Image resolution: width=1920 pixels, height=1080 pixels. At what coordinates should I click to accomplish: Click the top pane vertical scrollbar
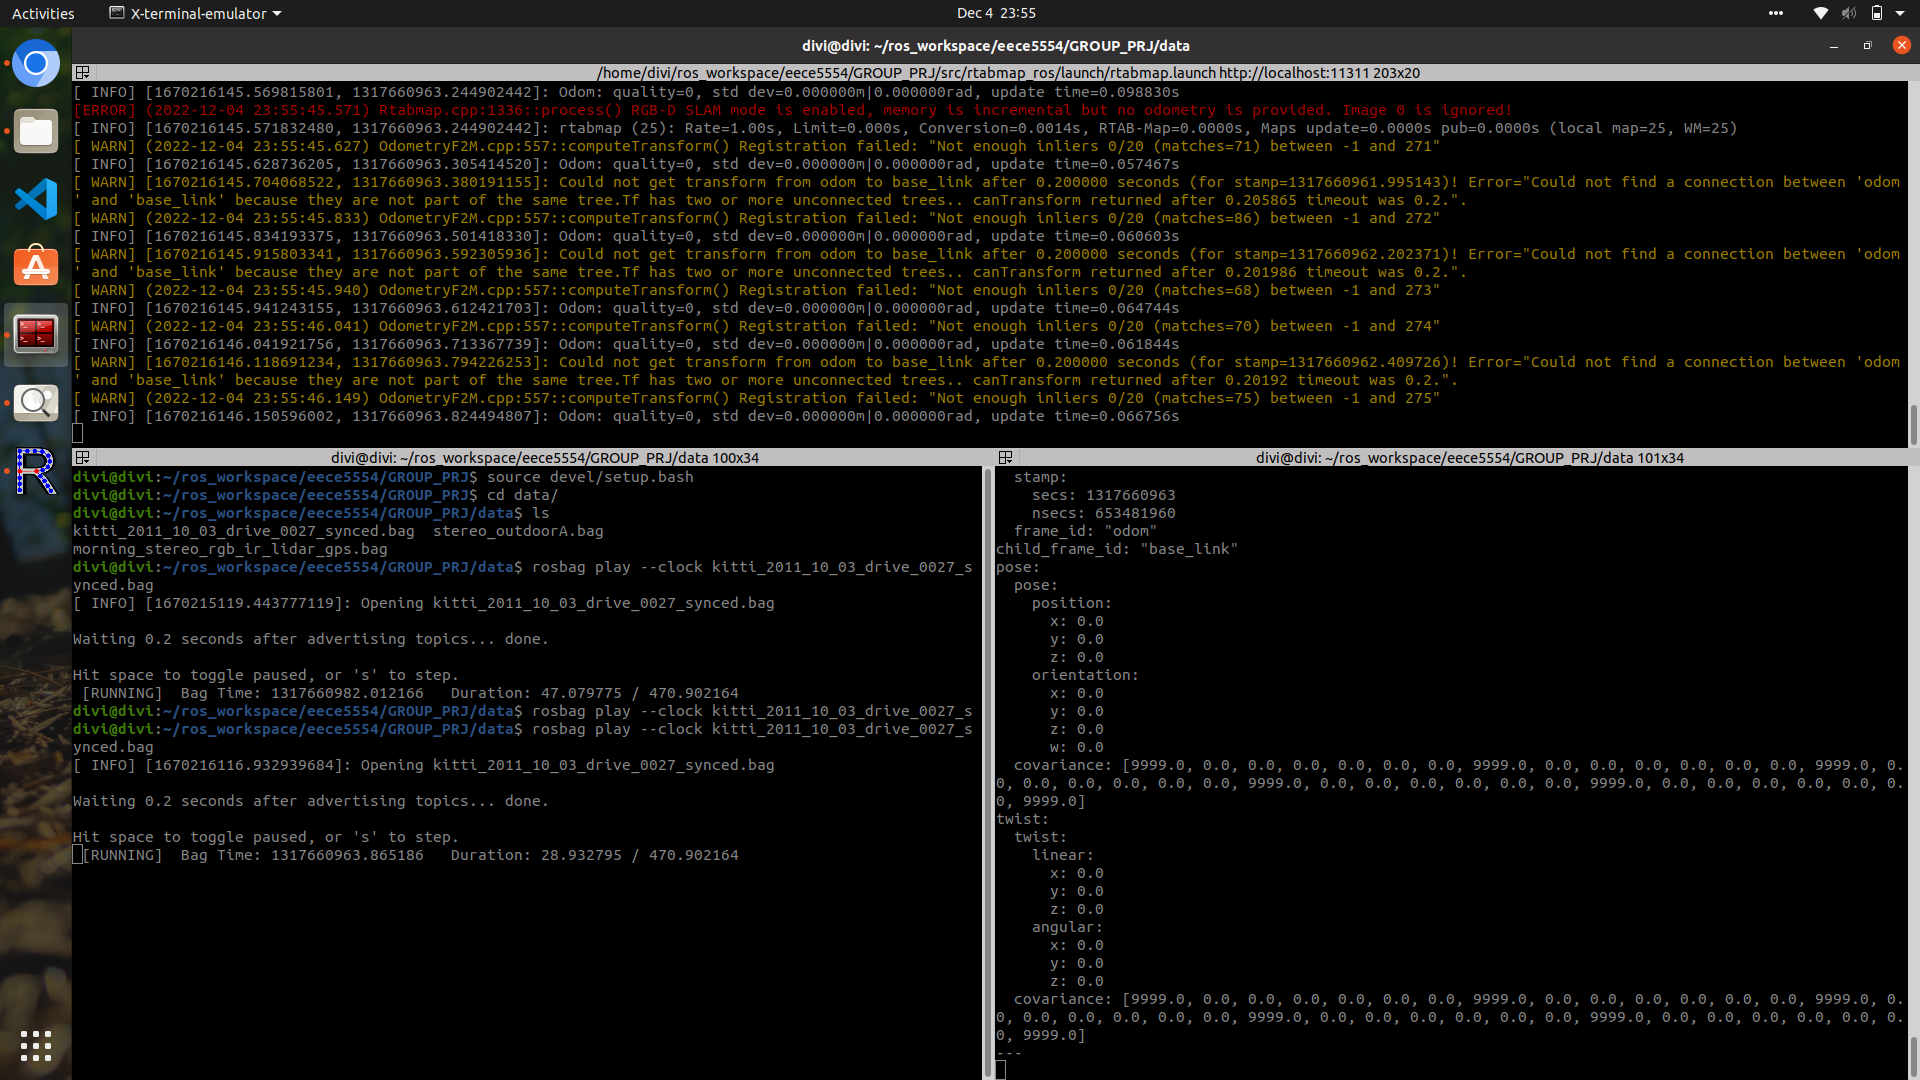pos(1913,424)
